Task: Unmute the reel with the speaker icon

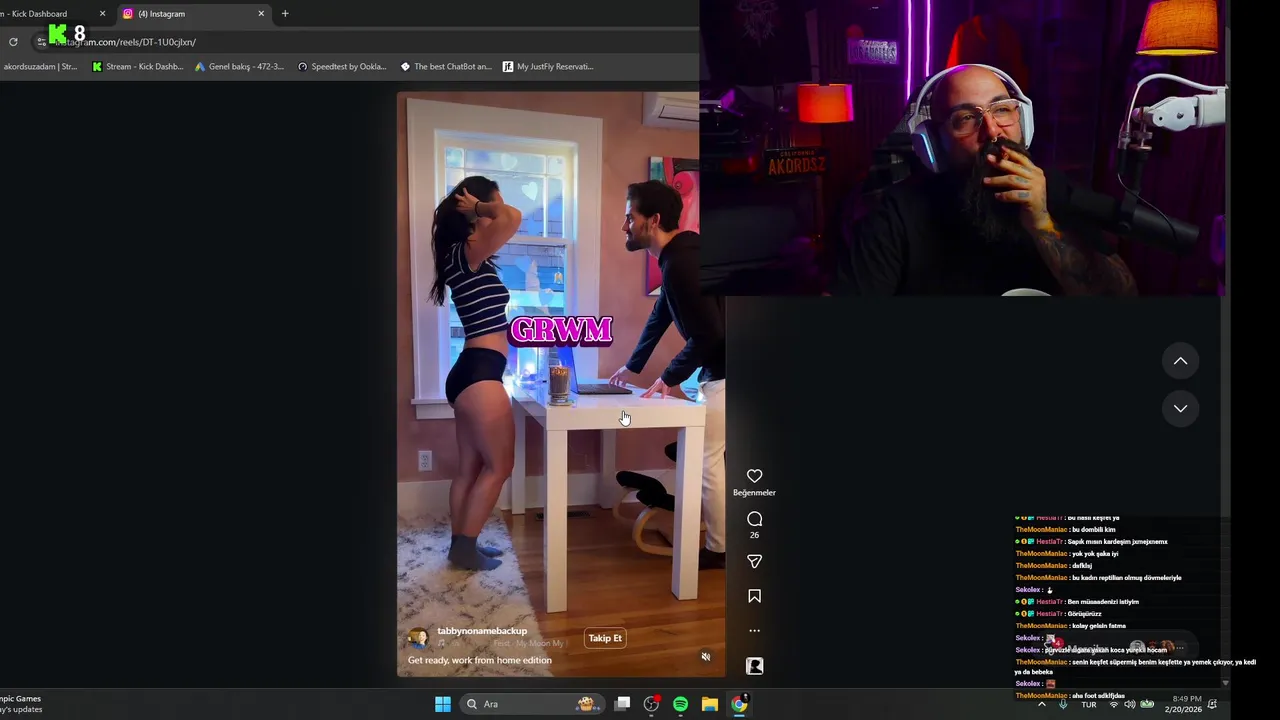Action: [705, 657]
